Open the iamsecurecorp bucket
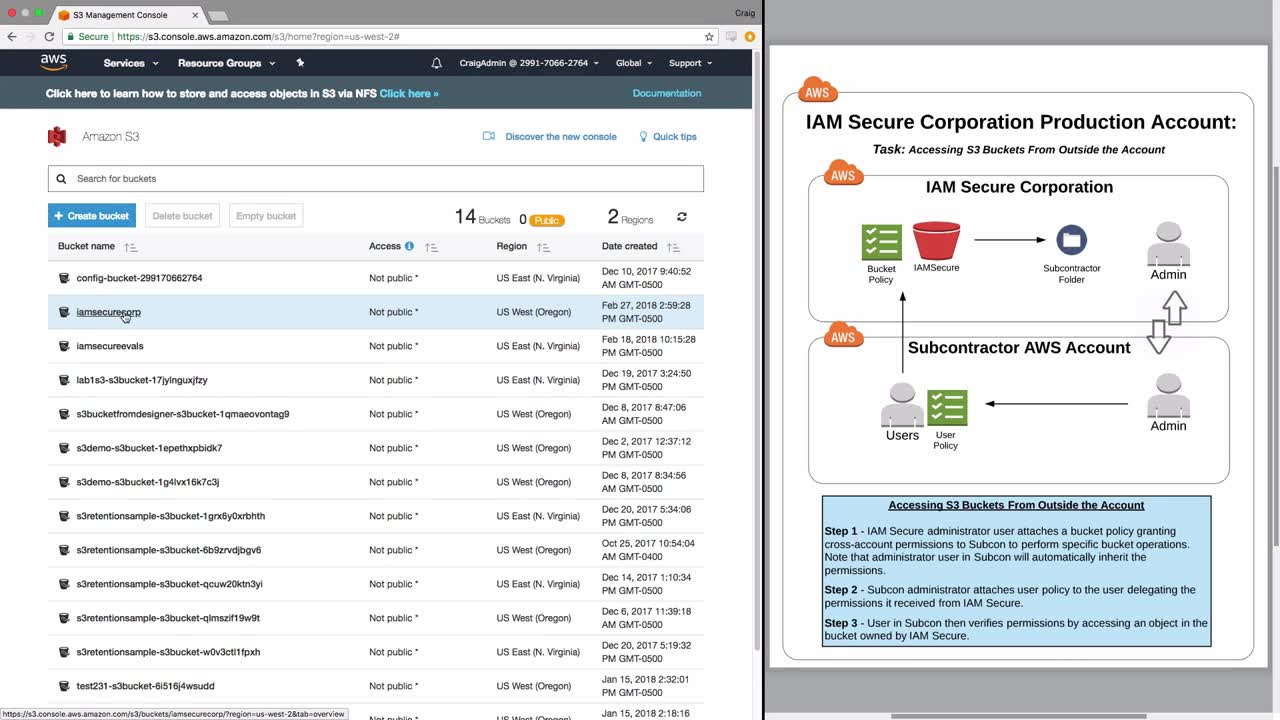 (109, 312)
